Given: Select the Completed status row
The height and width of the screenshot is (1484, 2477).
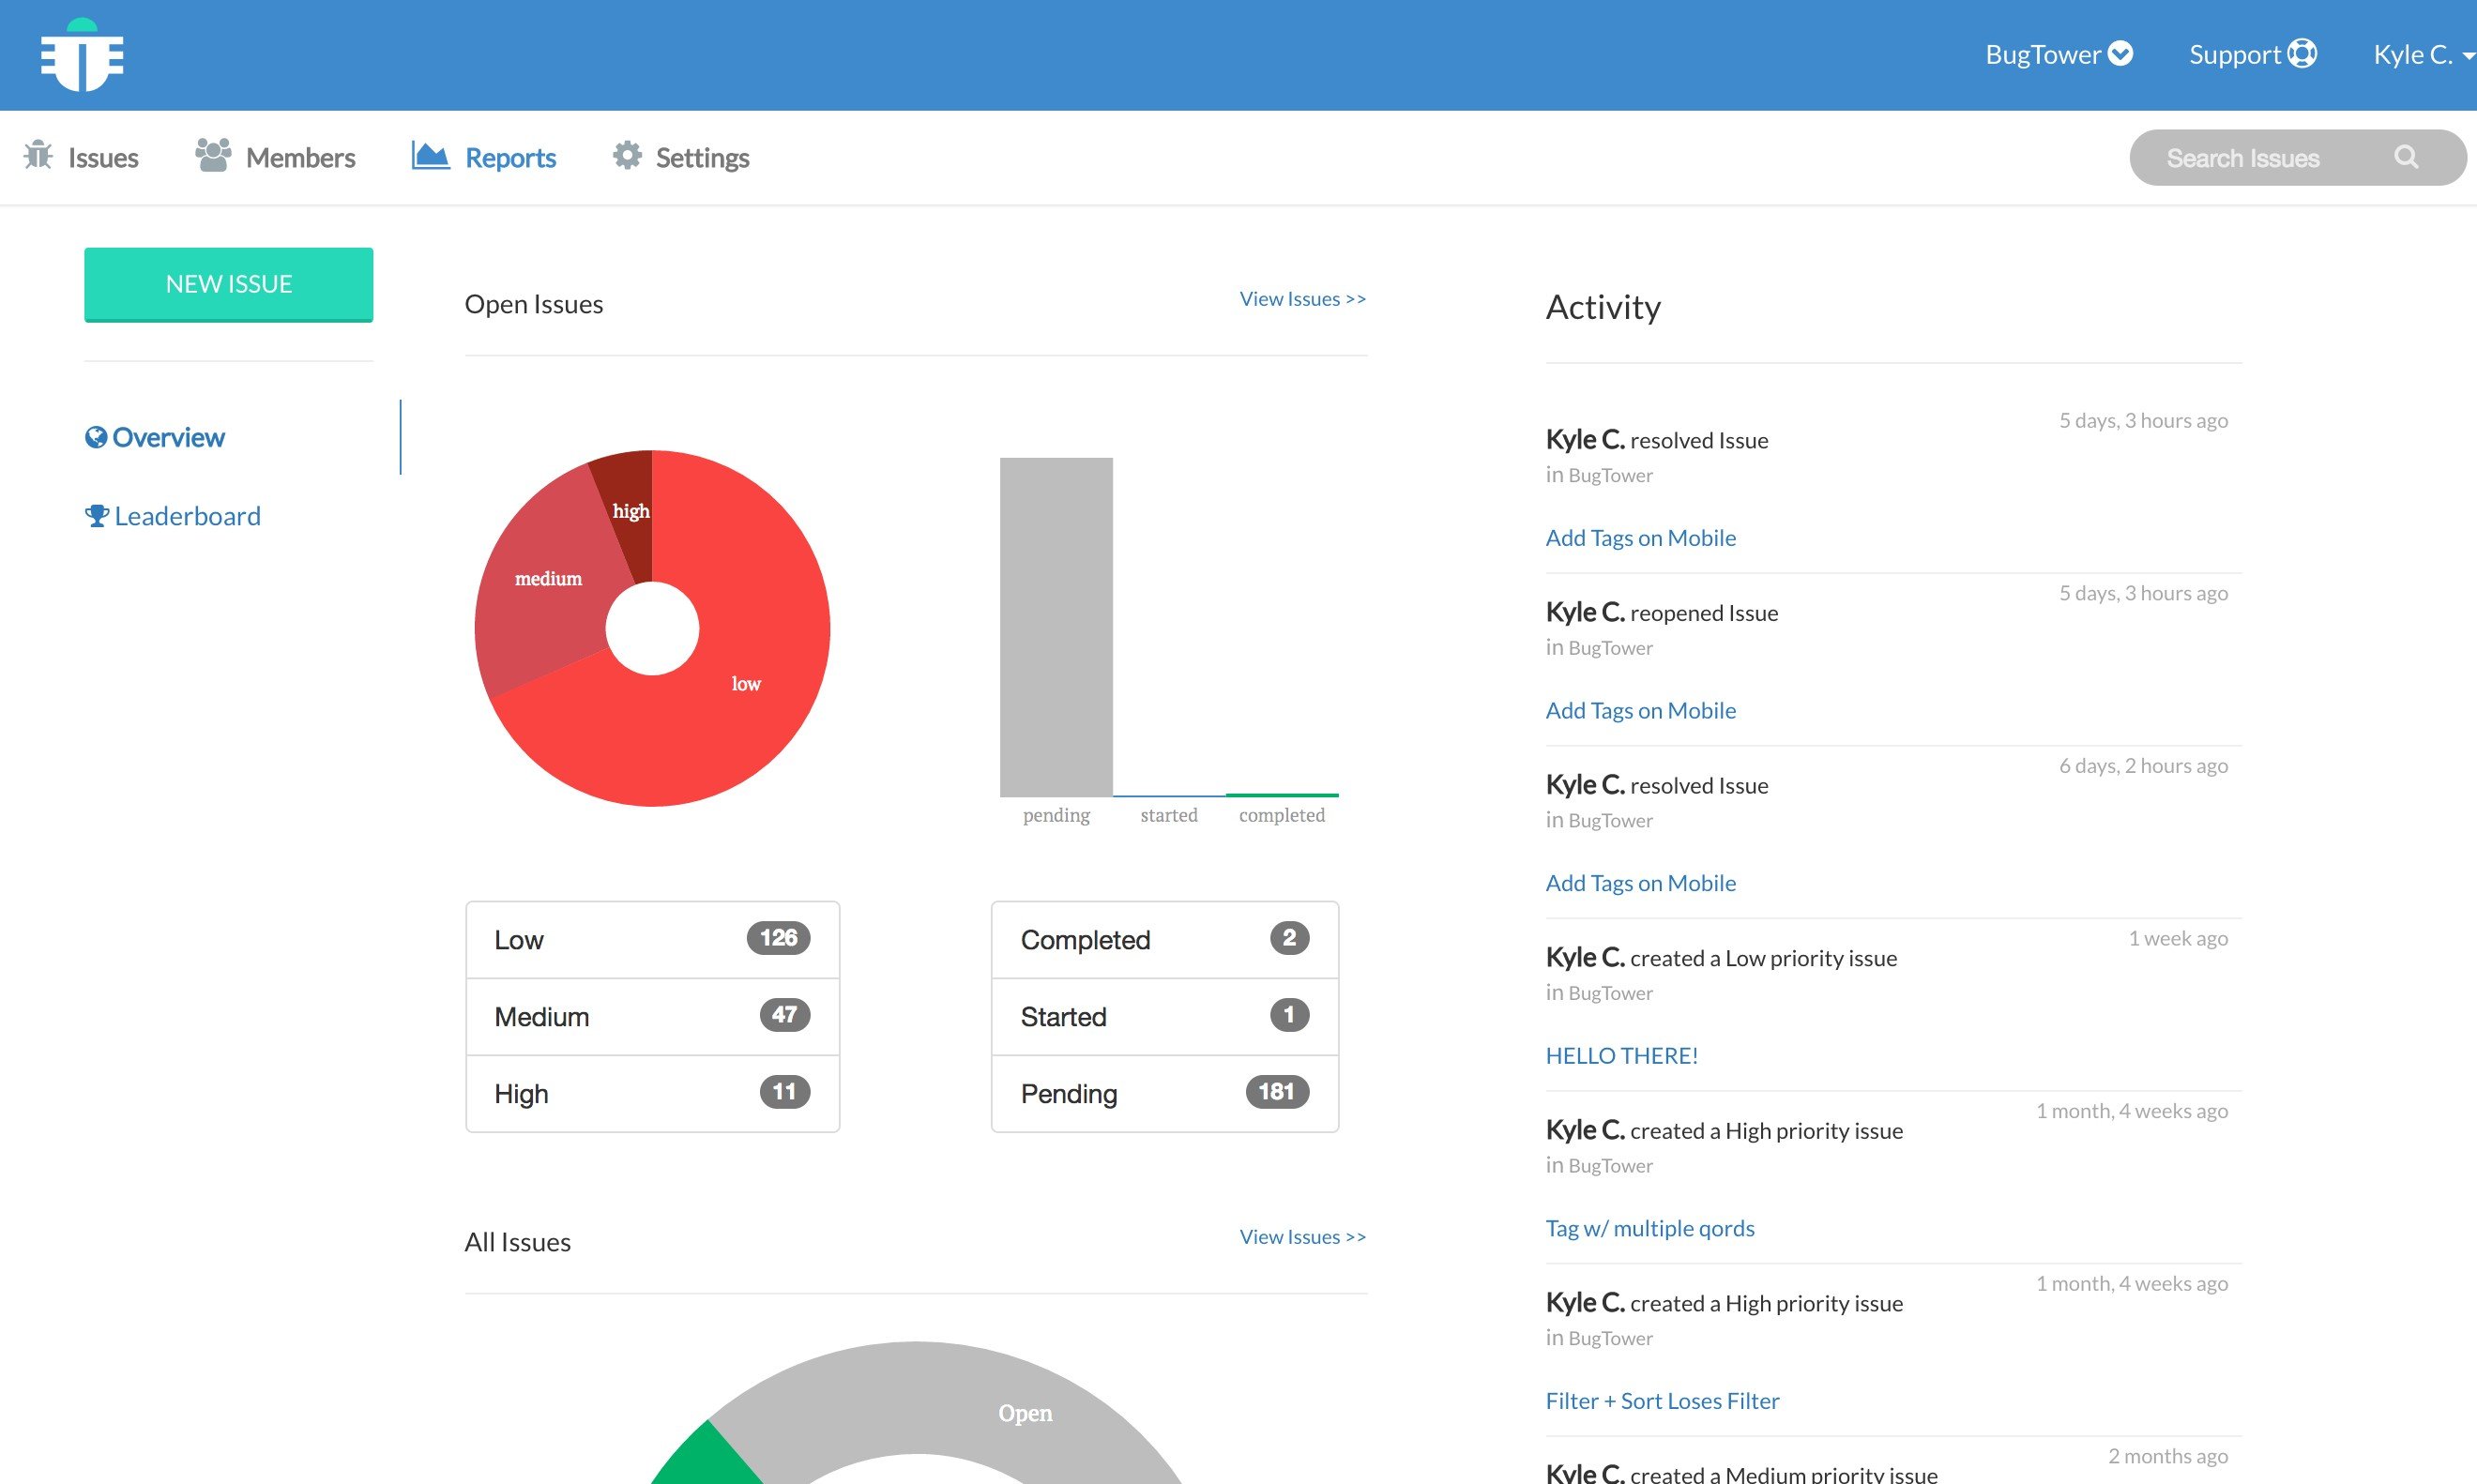Looking at the screenshot, I should [x=1165, y=940].
